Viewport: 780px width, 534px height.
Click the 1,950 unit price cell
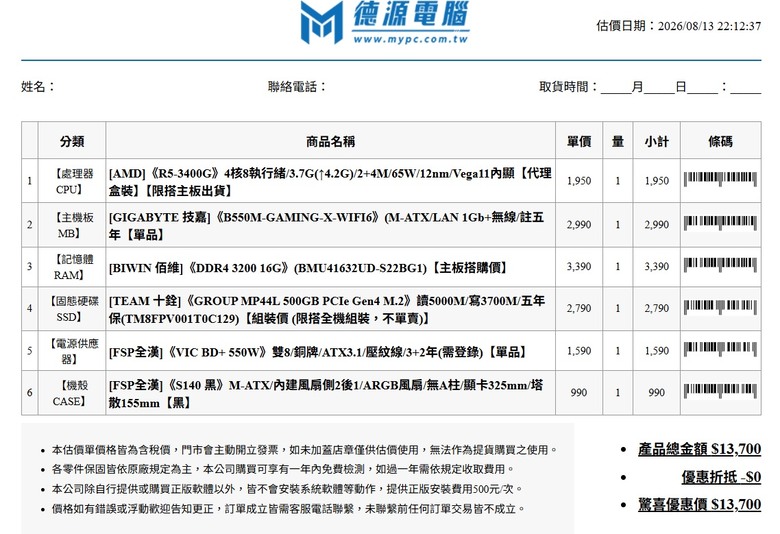(x=579, y=181)
